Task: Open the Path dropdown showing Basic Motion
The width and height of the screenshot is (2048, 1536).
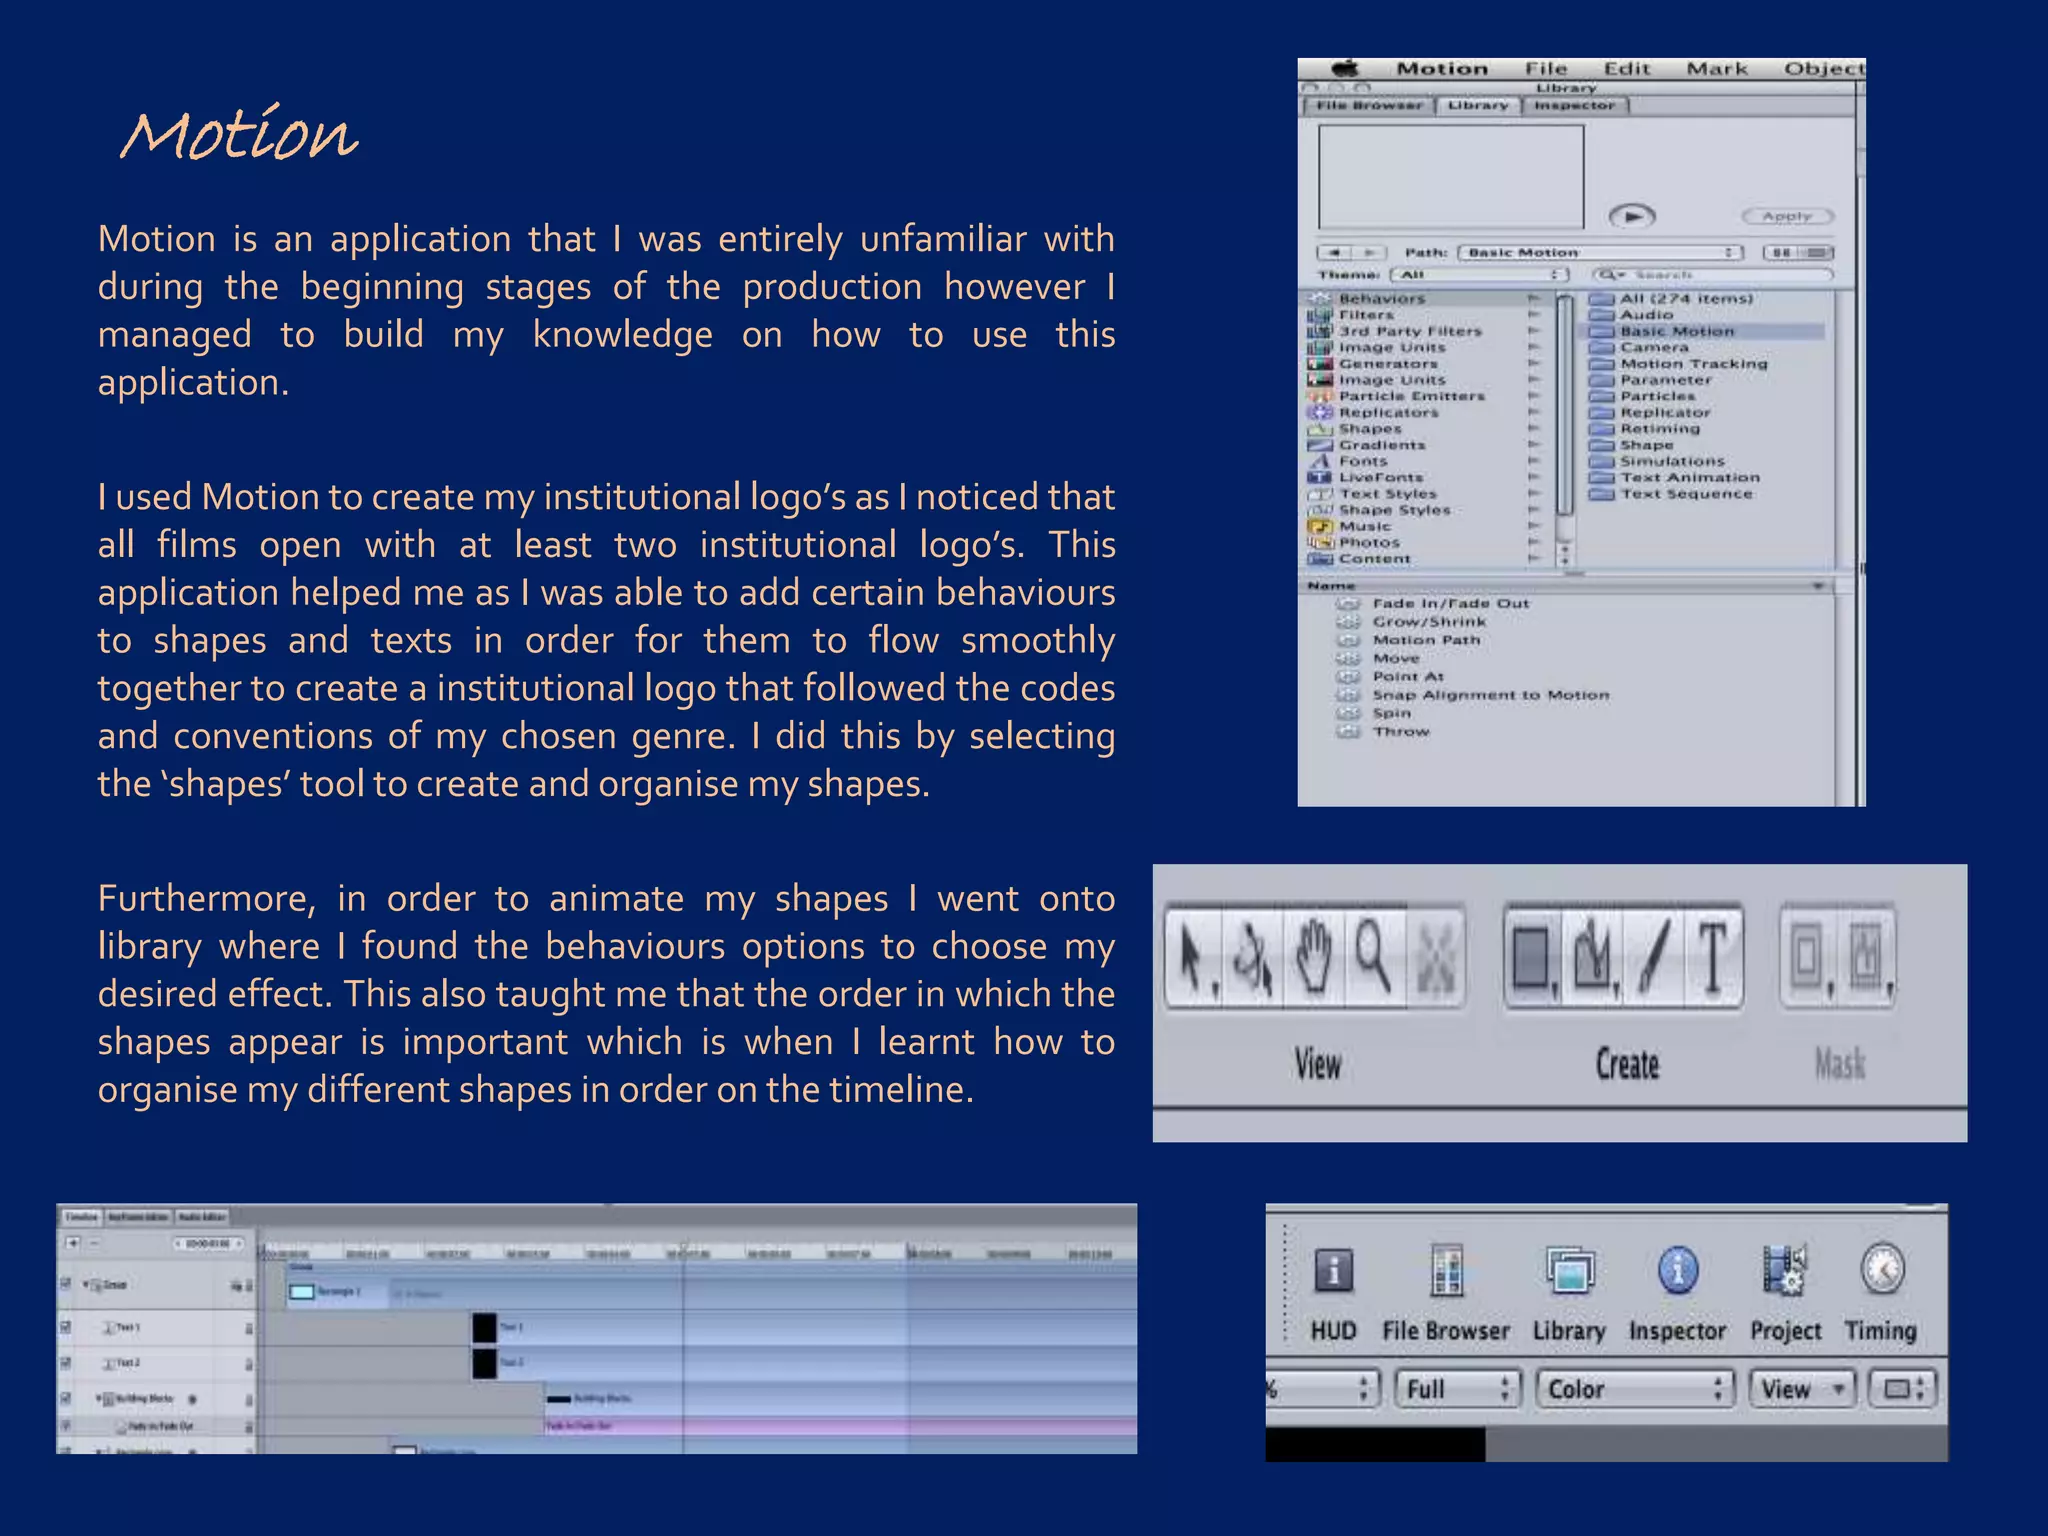Action: 1600,252
